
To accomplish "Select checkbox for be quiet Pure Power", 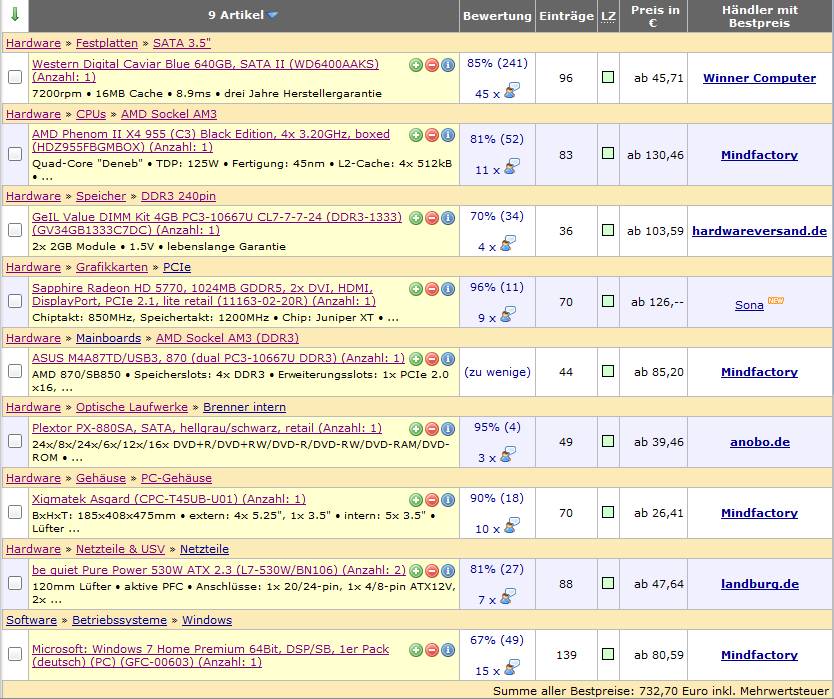I will (15, 583).
